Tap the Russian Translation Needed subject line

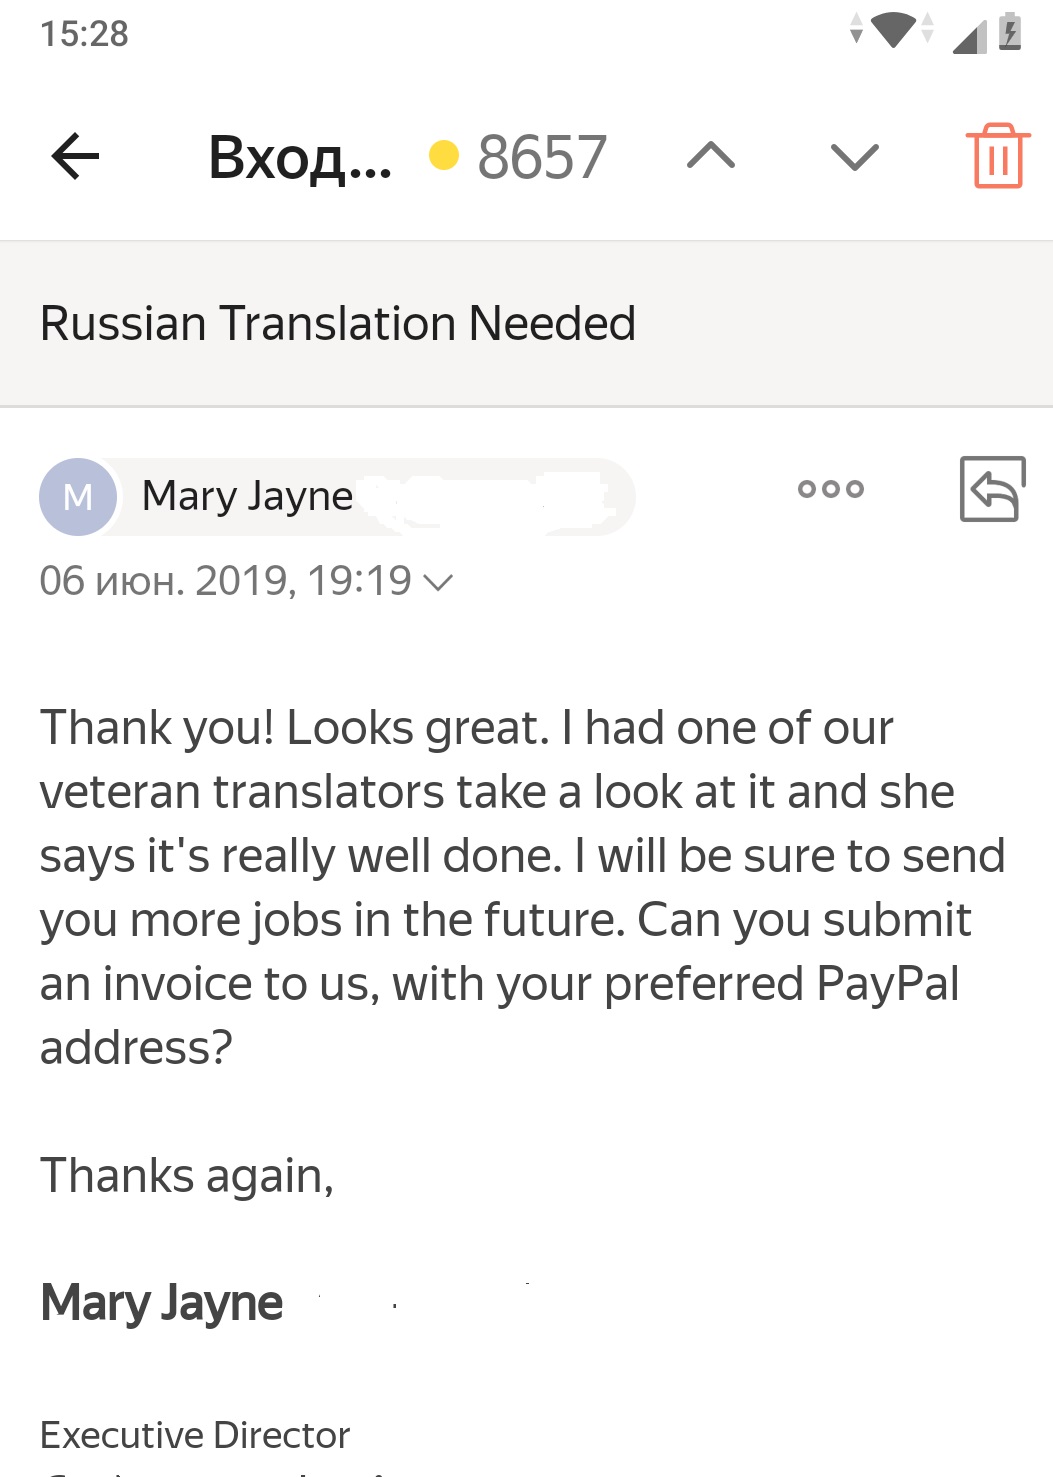tap(337, 324)
